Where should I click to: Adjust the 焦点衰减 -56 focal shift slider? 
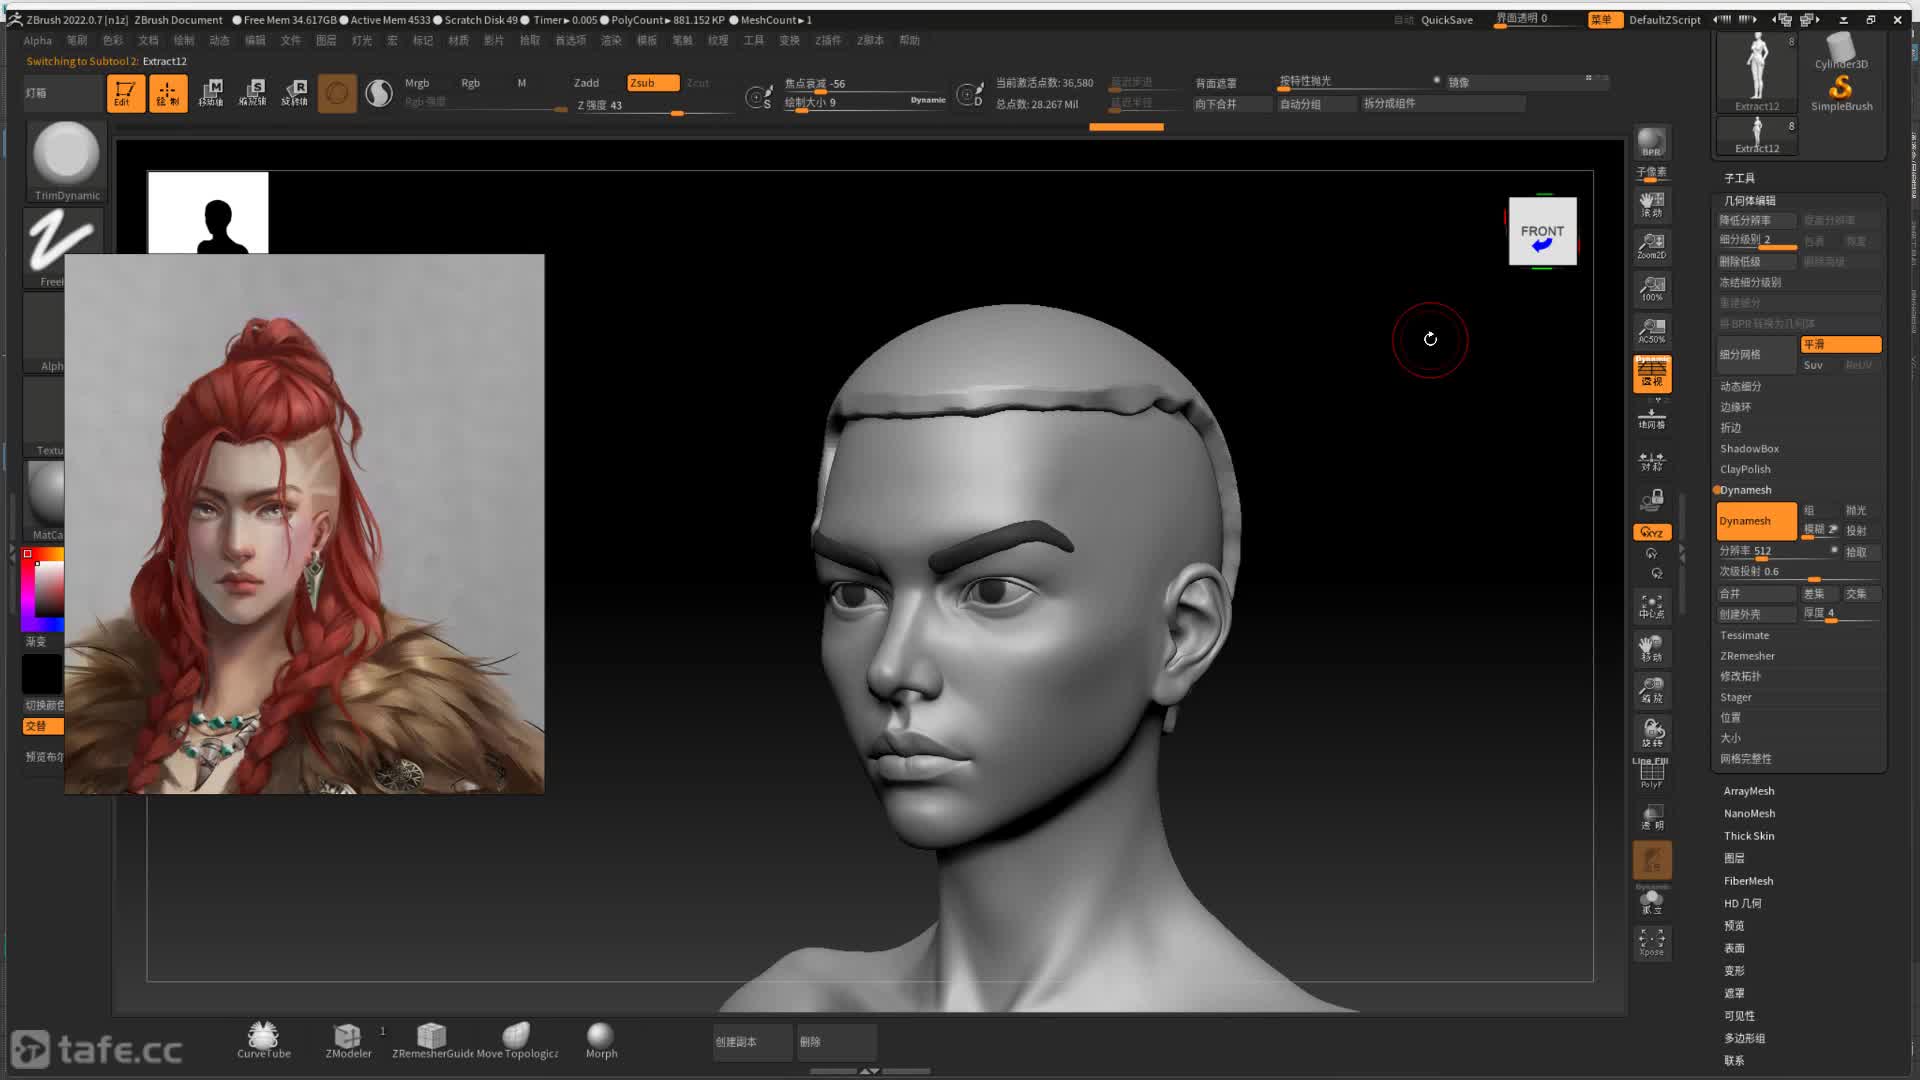pos(864,84)
